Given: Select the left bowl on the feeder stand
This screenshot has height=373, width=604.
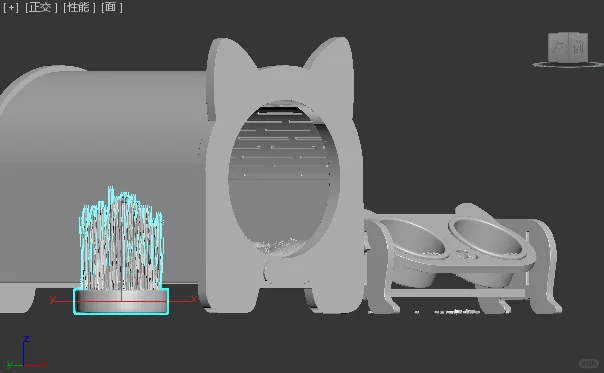Looking at the screenshot, I should [x=413, y=238].
